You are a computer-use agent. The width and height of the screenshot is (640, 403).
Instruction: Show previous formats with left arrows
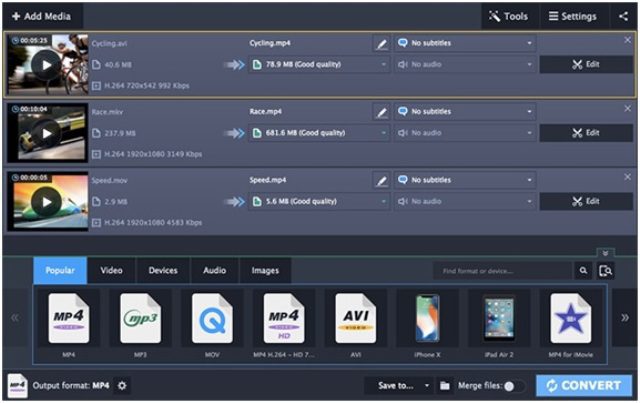coord(15,318)
